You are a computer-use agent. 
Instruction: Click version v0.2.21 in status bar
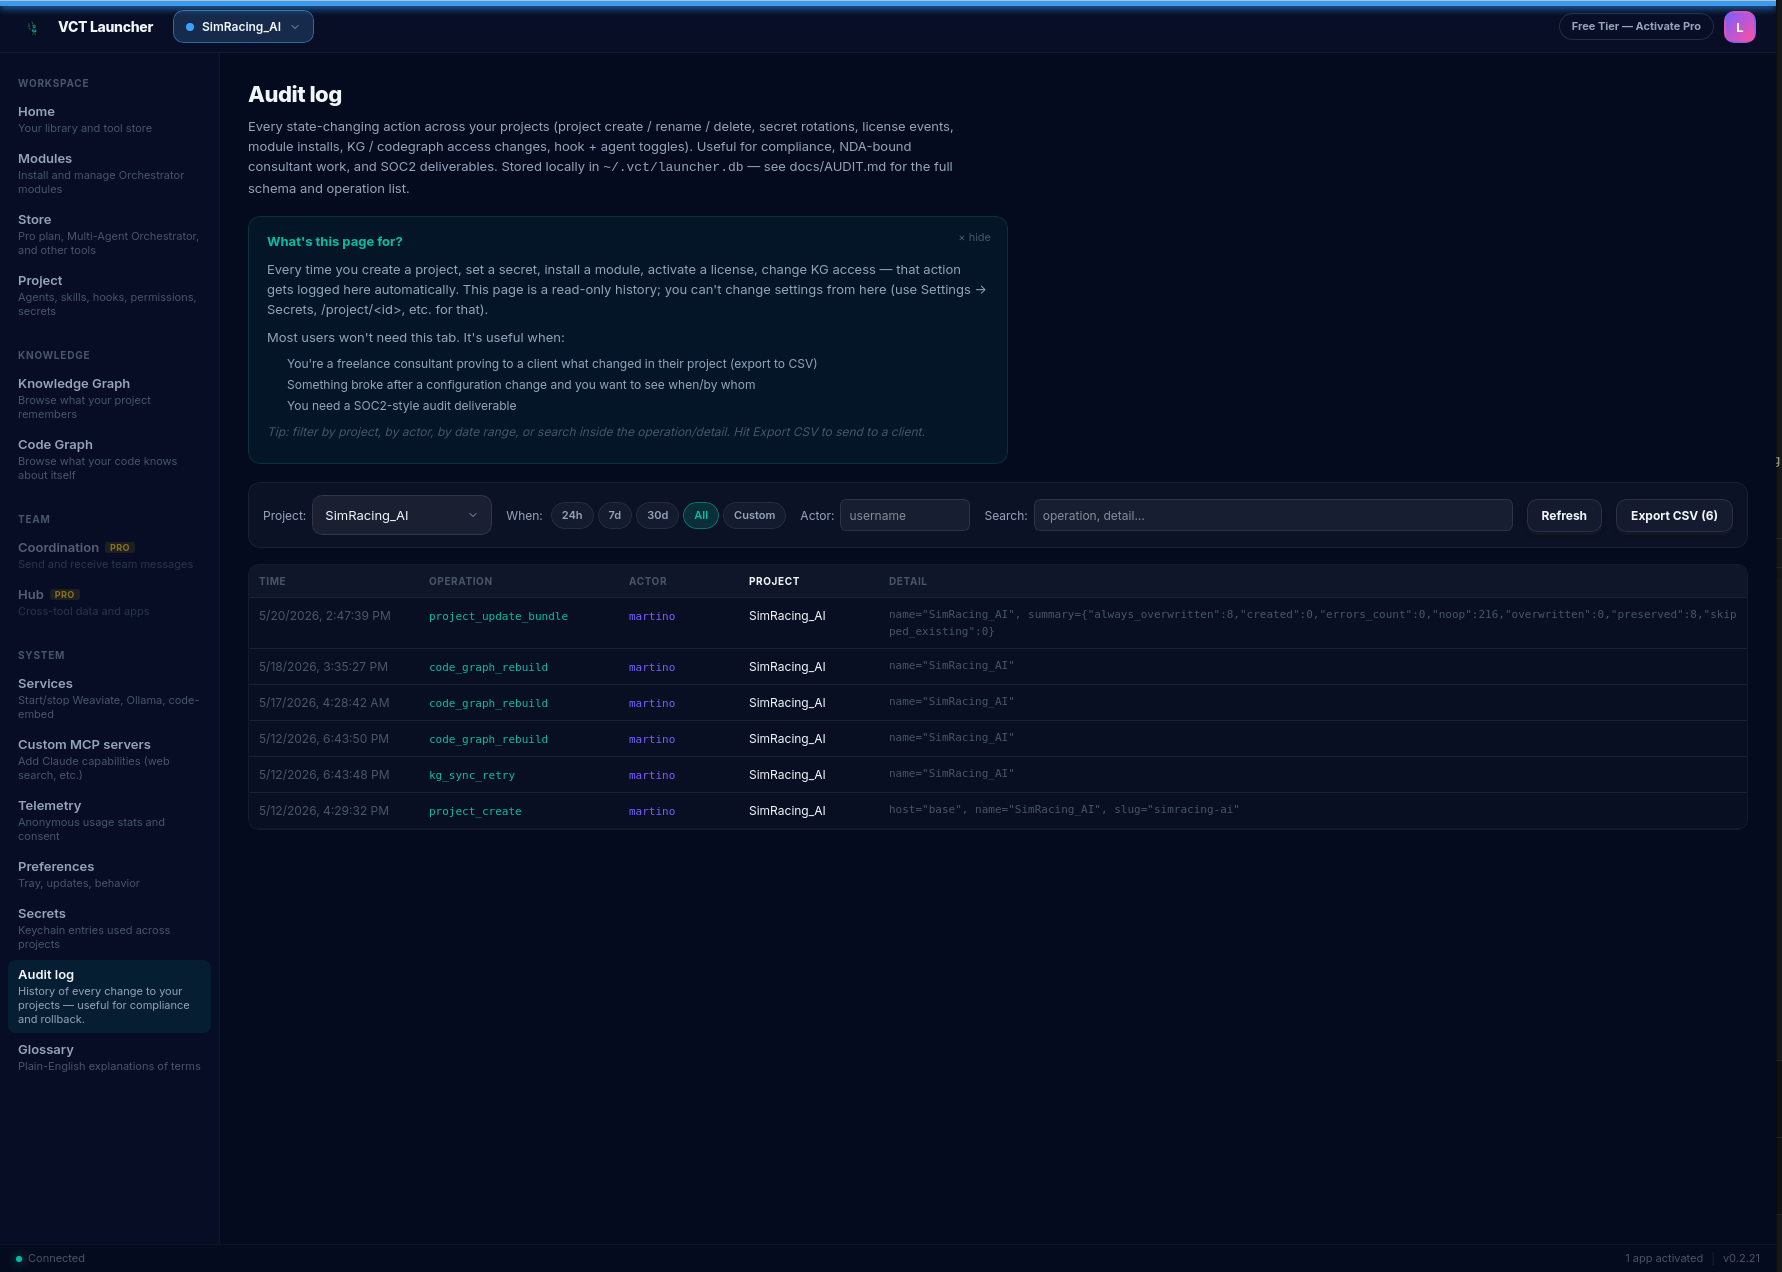click(1741, 1258)
